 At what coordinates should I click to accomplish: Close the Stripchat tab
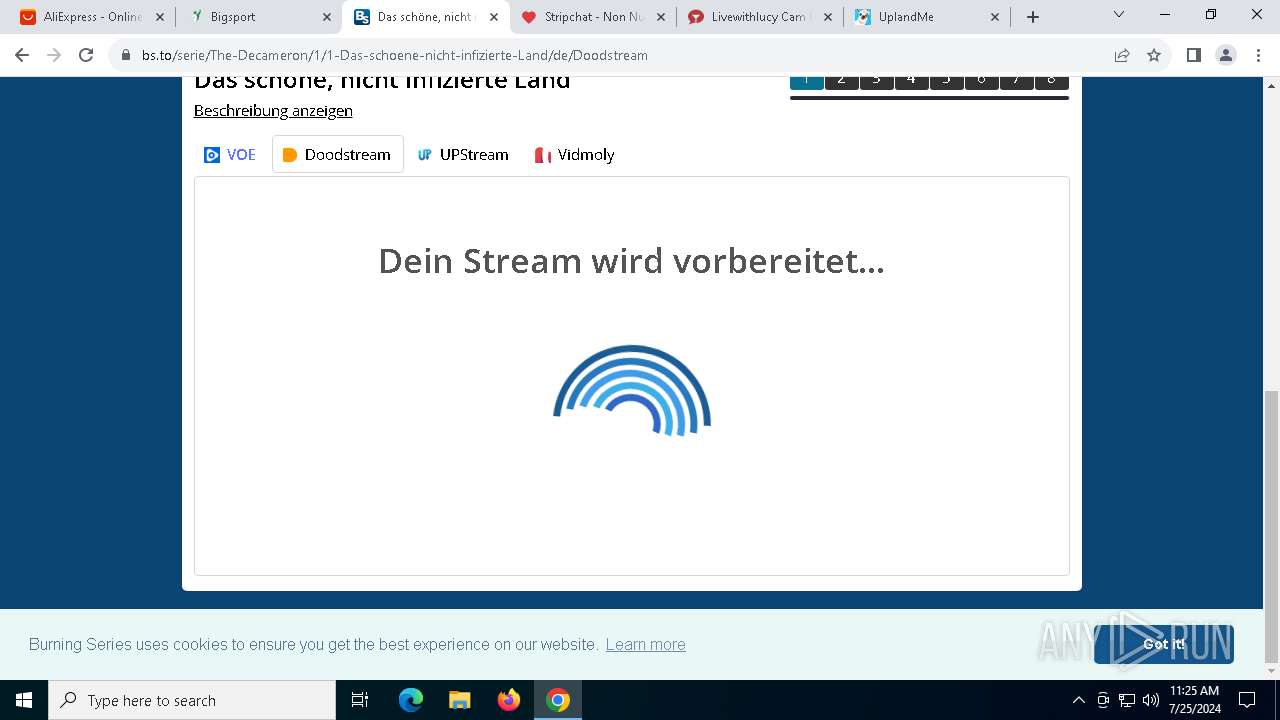661,17
